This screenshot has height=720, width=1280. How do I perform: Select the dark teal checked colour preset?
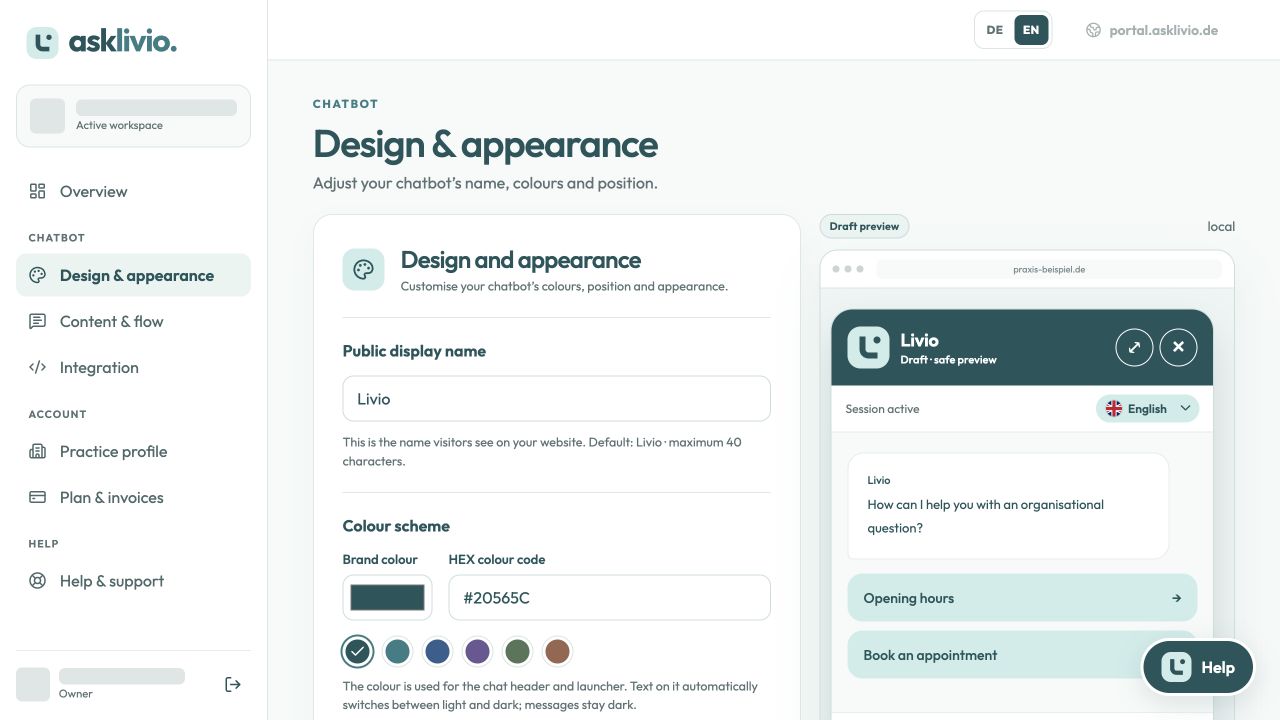coord(357,652)
